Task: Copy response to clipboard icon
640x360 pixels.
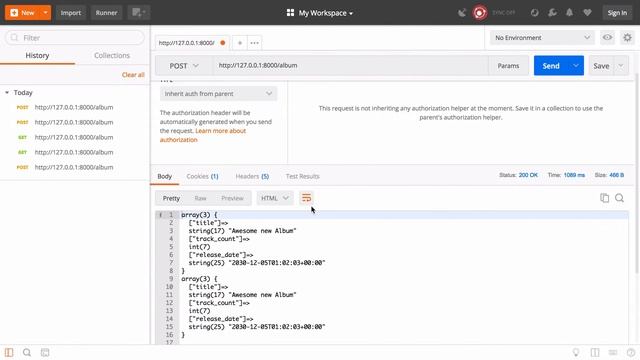Action: tap(604, 198)
